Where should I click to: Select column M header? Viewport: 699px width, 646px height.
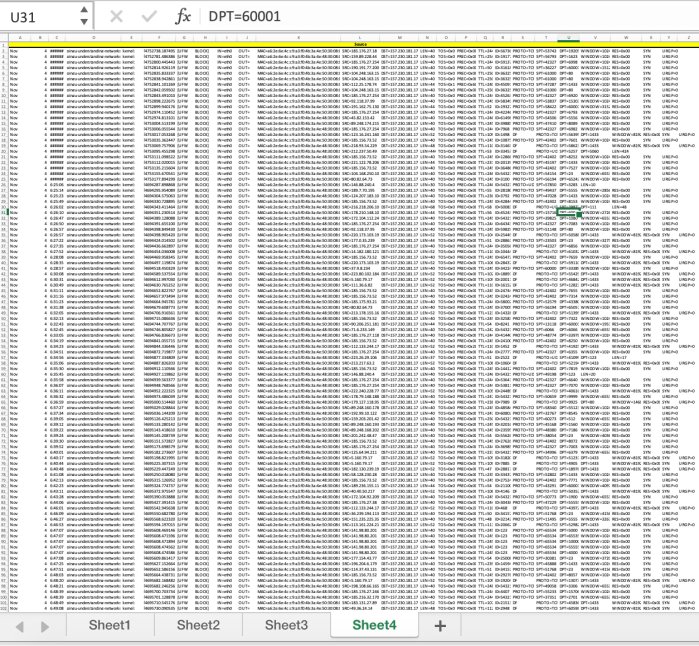coord(399,38)
